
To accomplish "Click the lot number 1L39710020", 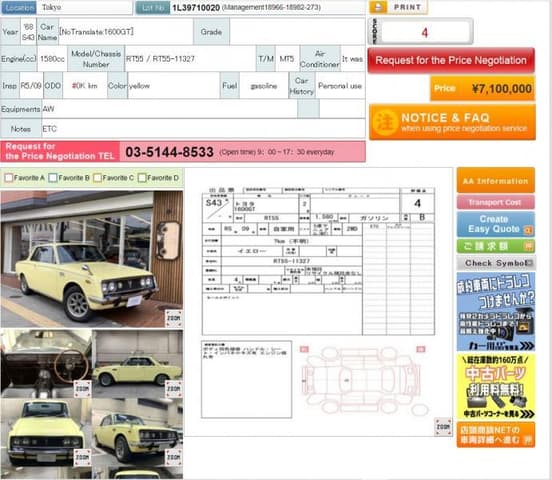I will coord(196,7).
